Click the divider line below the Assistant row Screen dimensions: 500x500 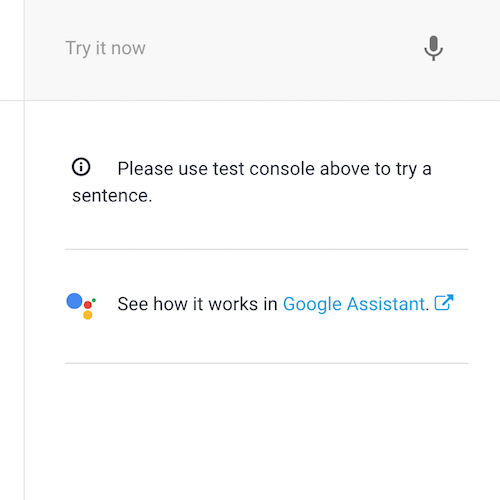(x=267, y=363)
